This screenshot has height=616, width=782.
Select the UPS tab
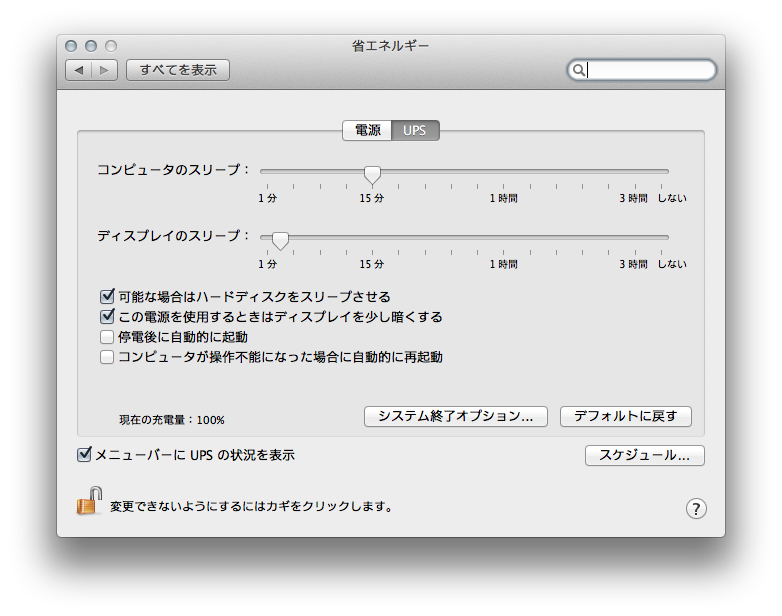coord(415,130)
